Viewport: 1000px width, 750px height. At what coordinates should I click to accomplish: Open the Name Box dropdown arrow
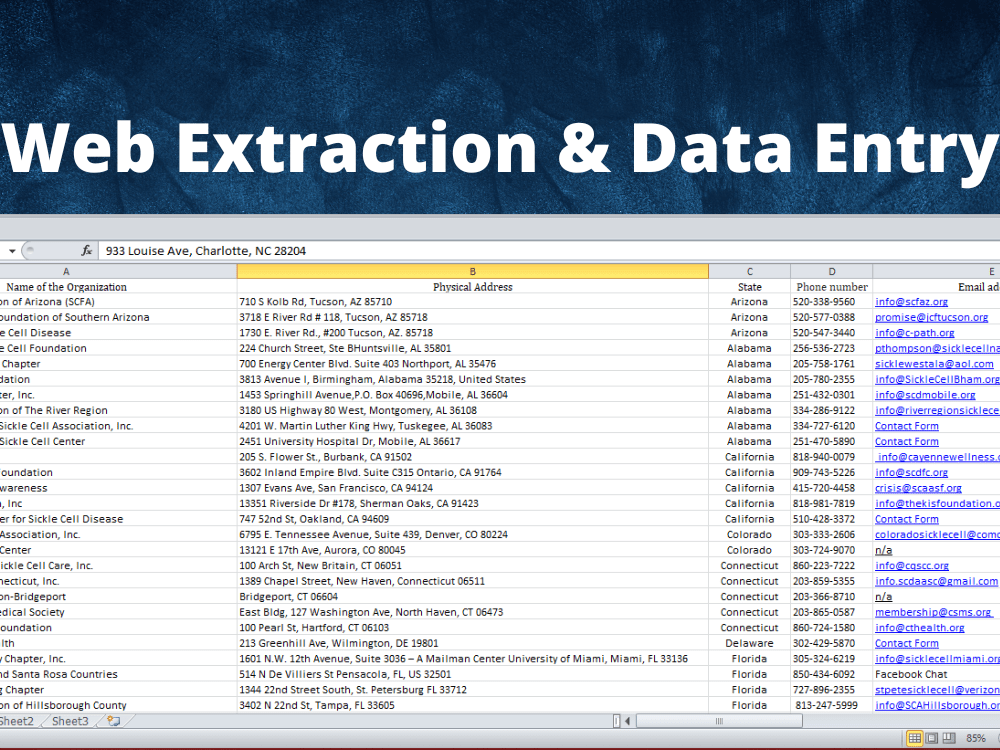12,251
